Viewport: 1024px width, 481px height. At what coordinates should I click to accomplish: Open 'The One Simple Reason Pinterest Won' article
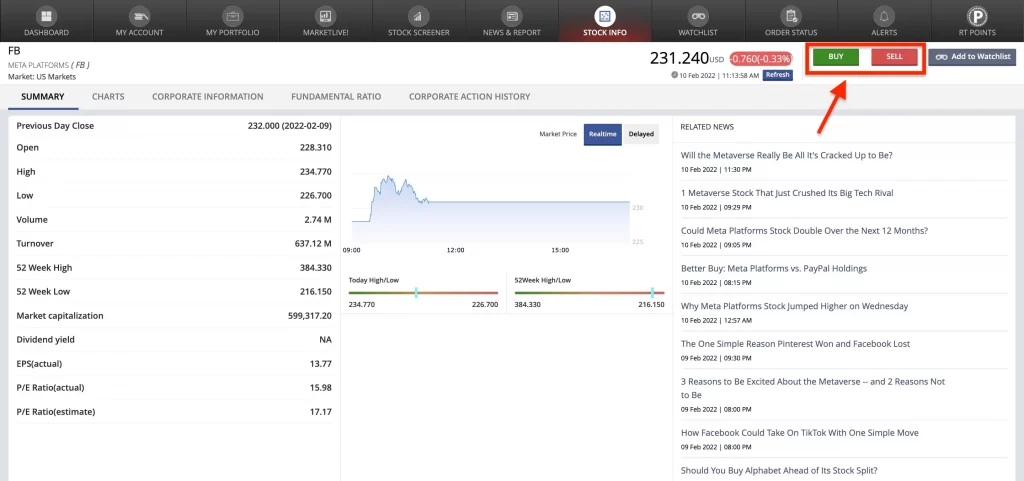(795, 344)
